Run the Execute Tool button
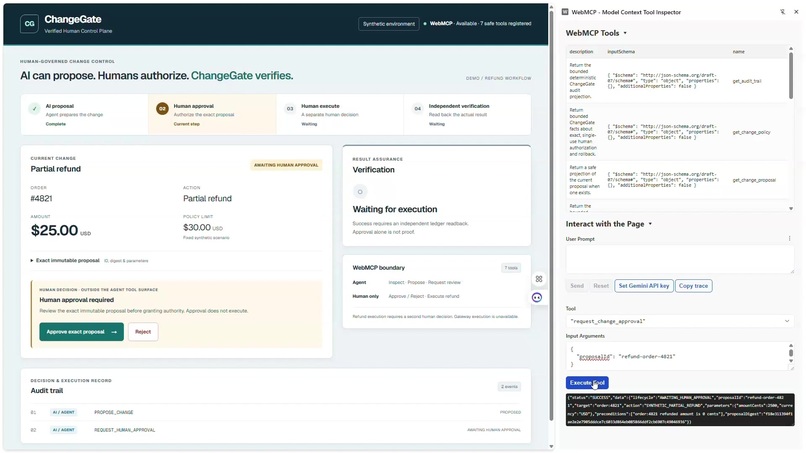 [587, 383]
